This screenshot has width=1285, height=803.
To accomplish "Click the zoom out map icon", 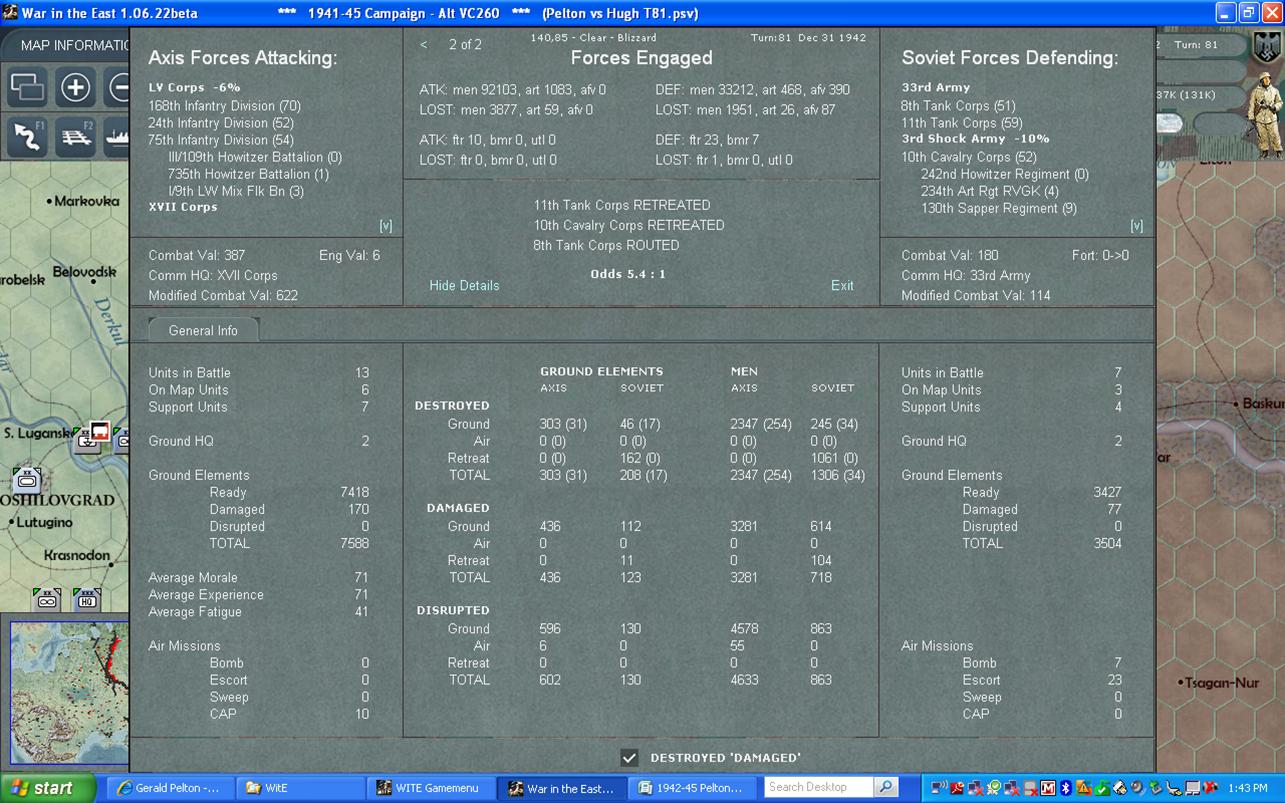I will (x=118, y=88).
